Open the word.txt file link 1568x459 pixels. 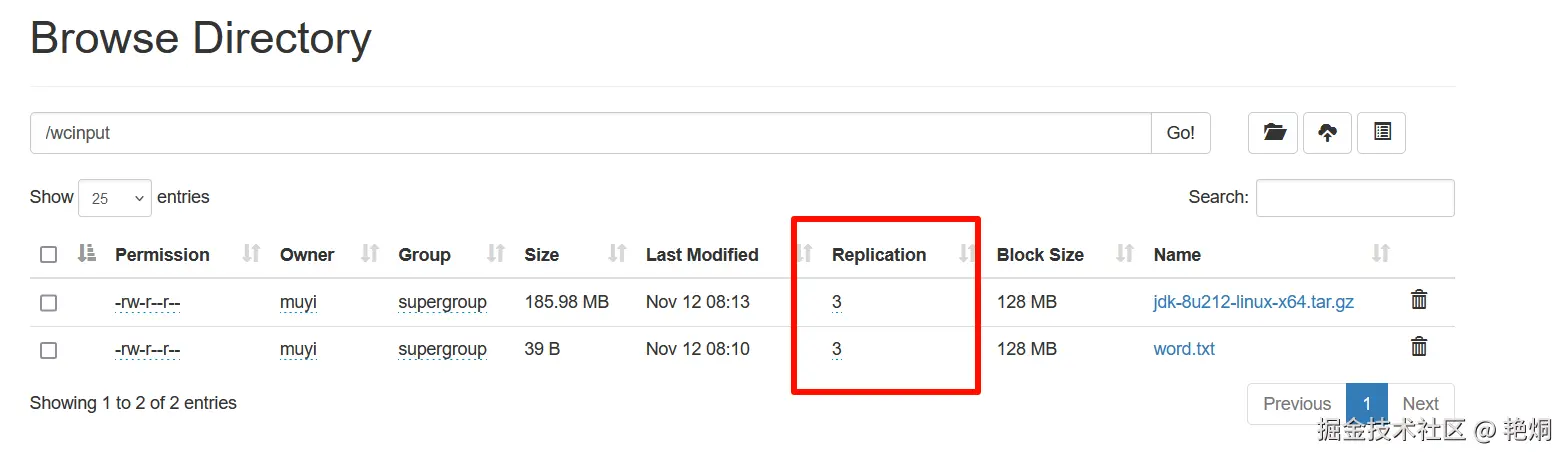1184,349
